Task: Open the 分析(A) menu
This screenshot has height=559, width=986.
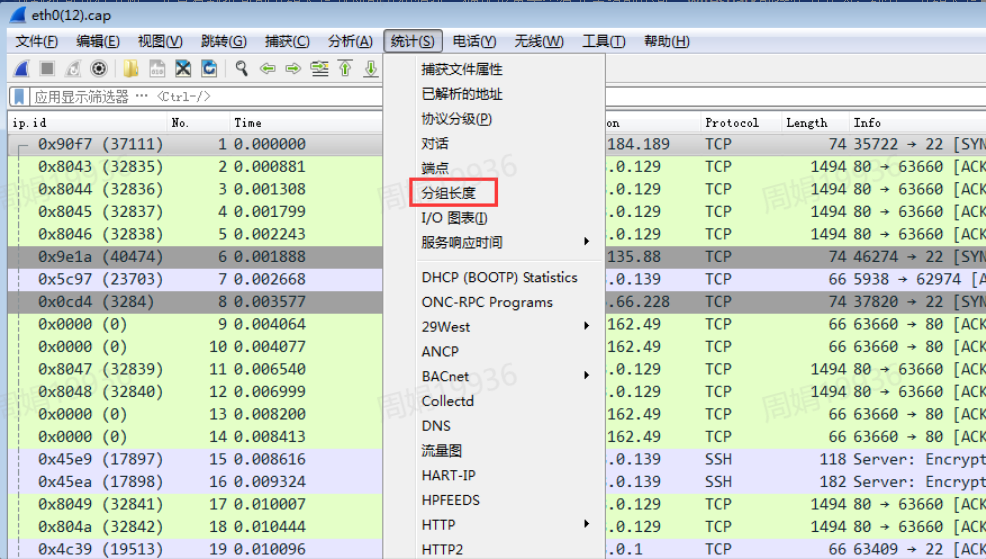Action: [349, 41]
